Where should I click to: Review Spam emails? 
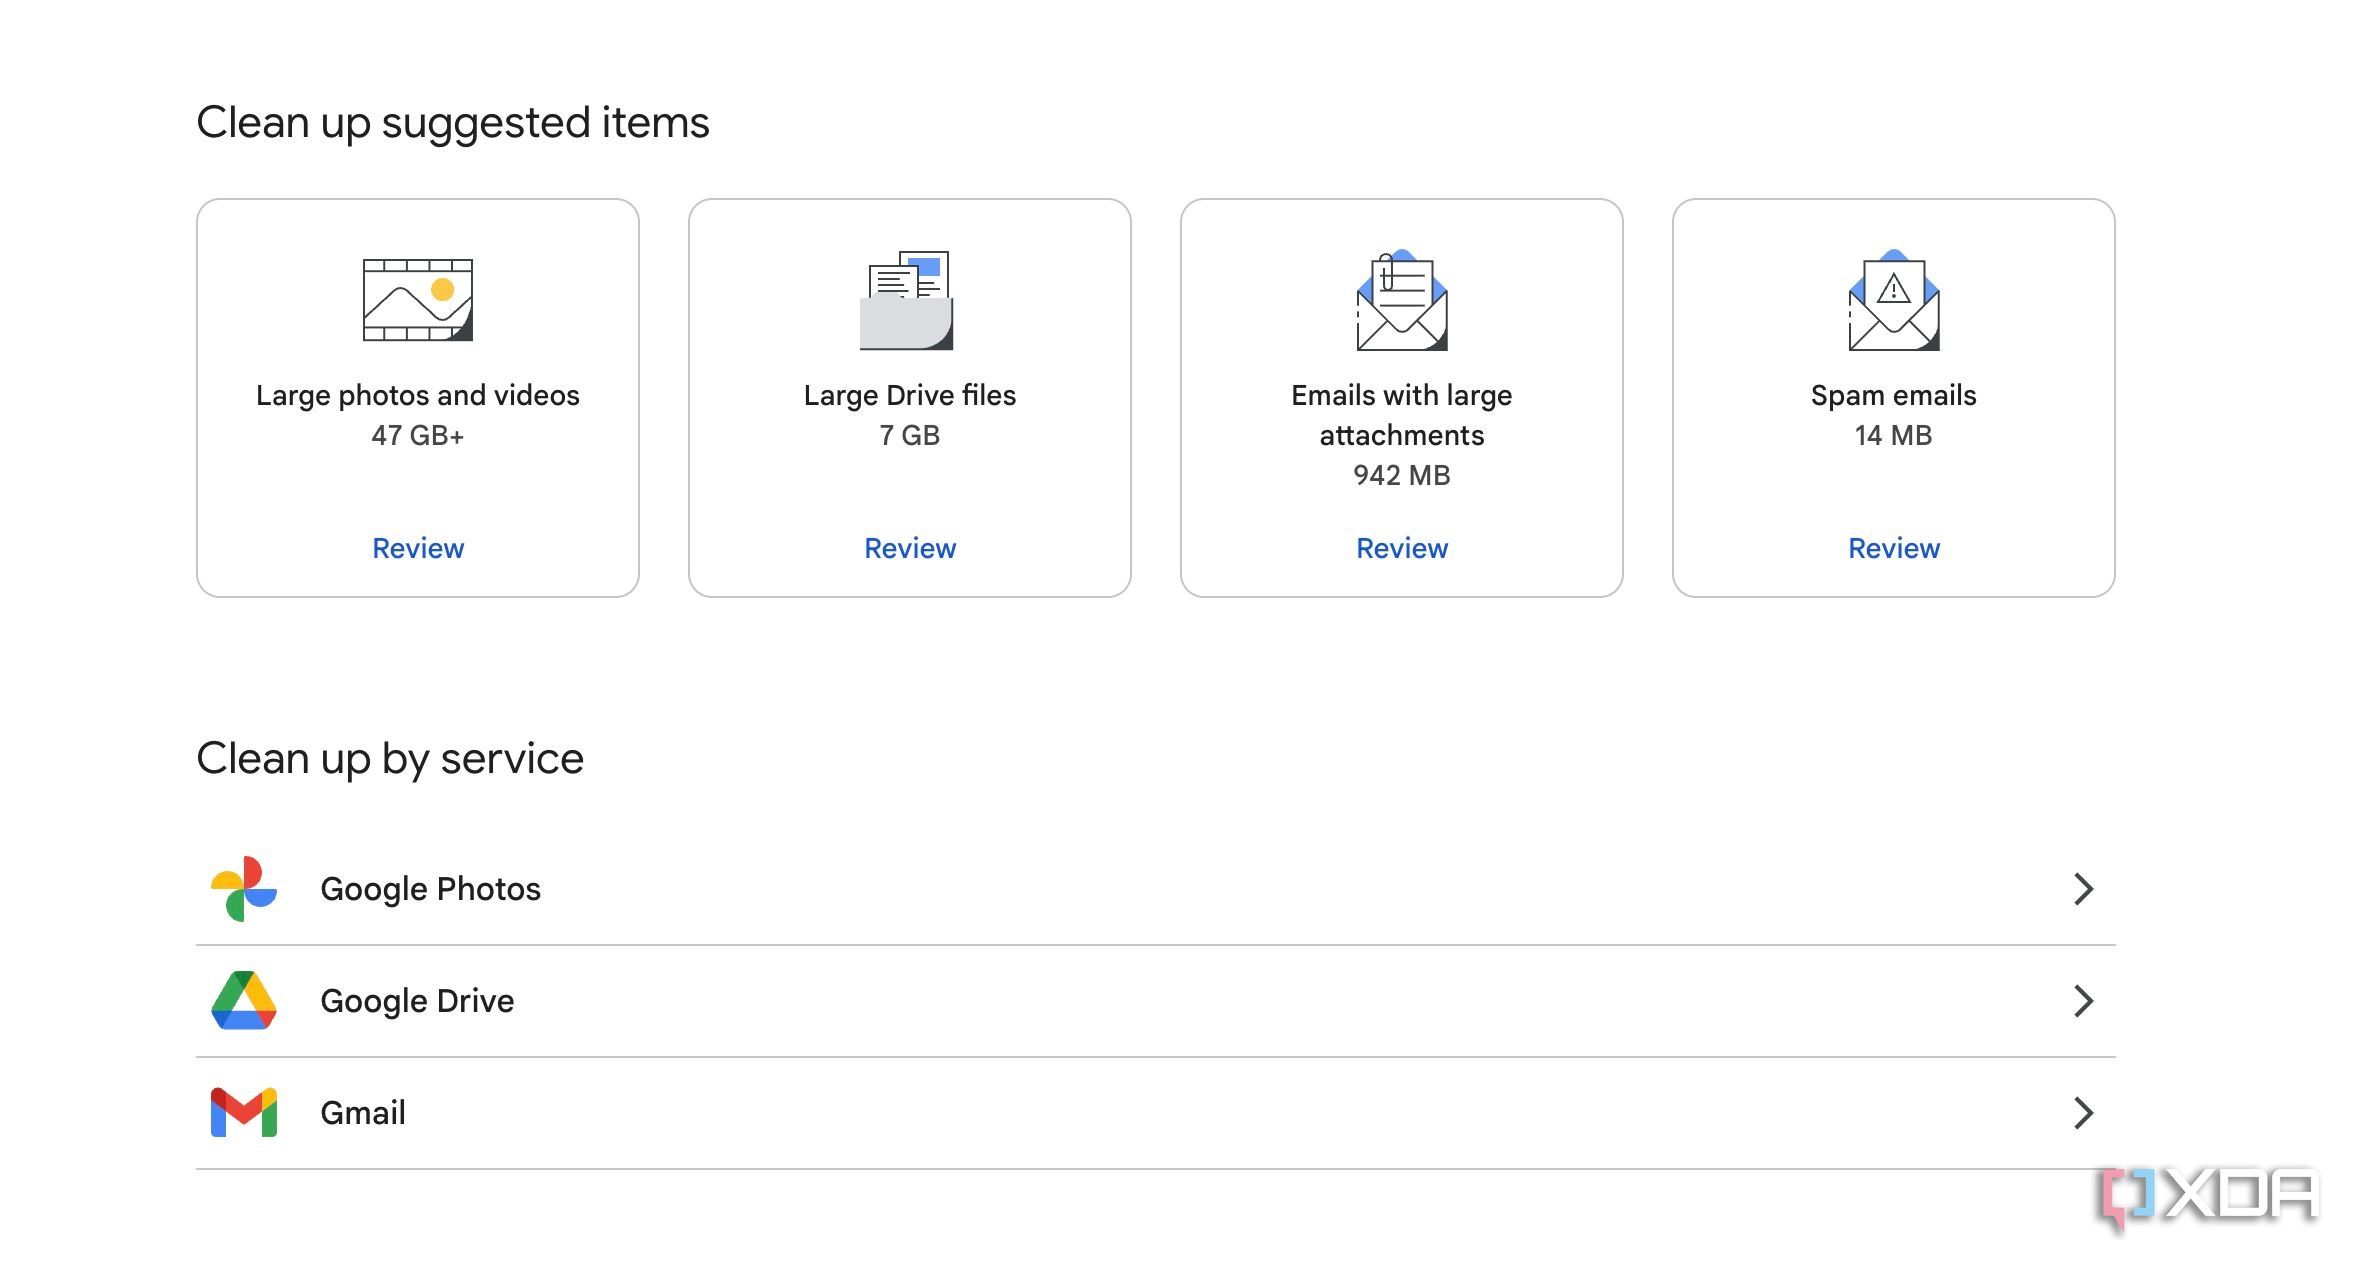pos(1894,548)
